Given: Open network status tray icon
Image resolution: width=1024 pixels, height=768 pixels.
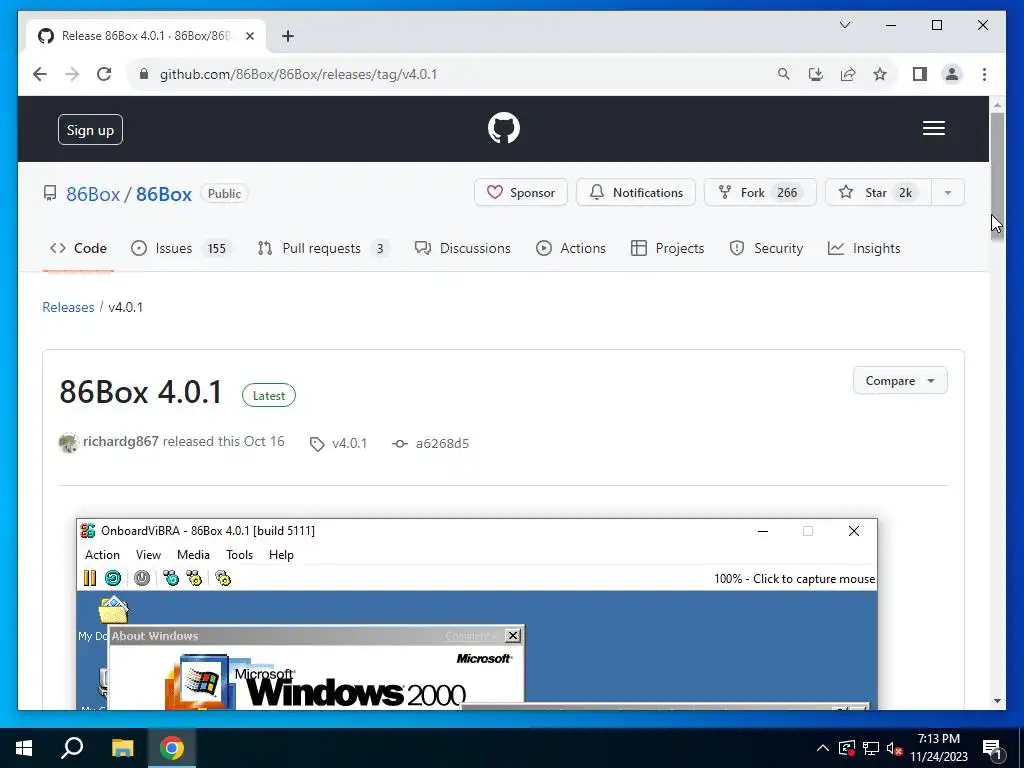Looking at the screenshot, I should 871,748.
